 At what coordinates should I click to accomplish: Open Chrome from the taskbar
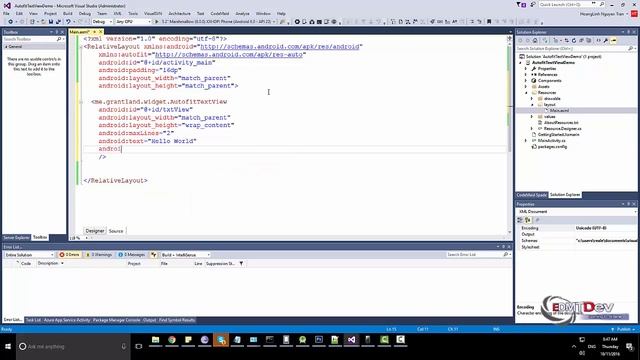pyautogui.click(x=172, y=340)
